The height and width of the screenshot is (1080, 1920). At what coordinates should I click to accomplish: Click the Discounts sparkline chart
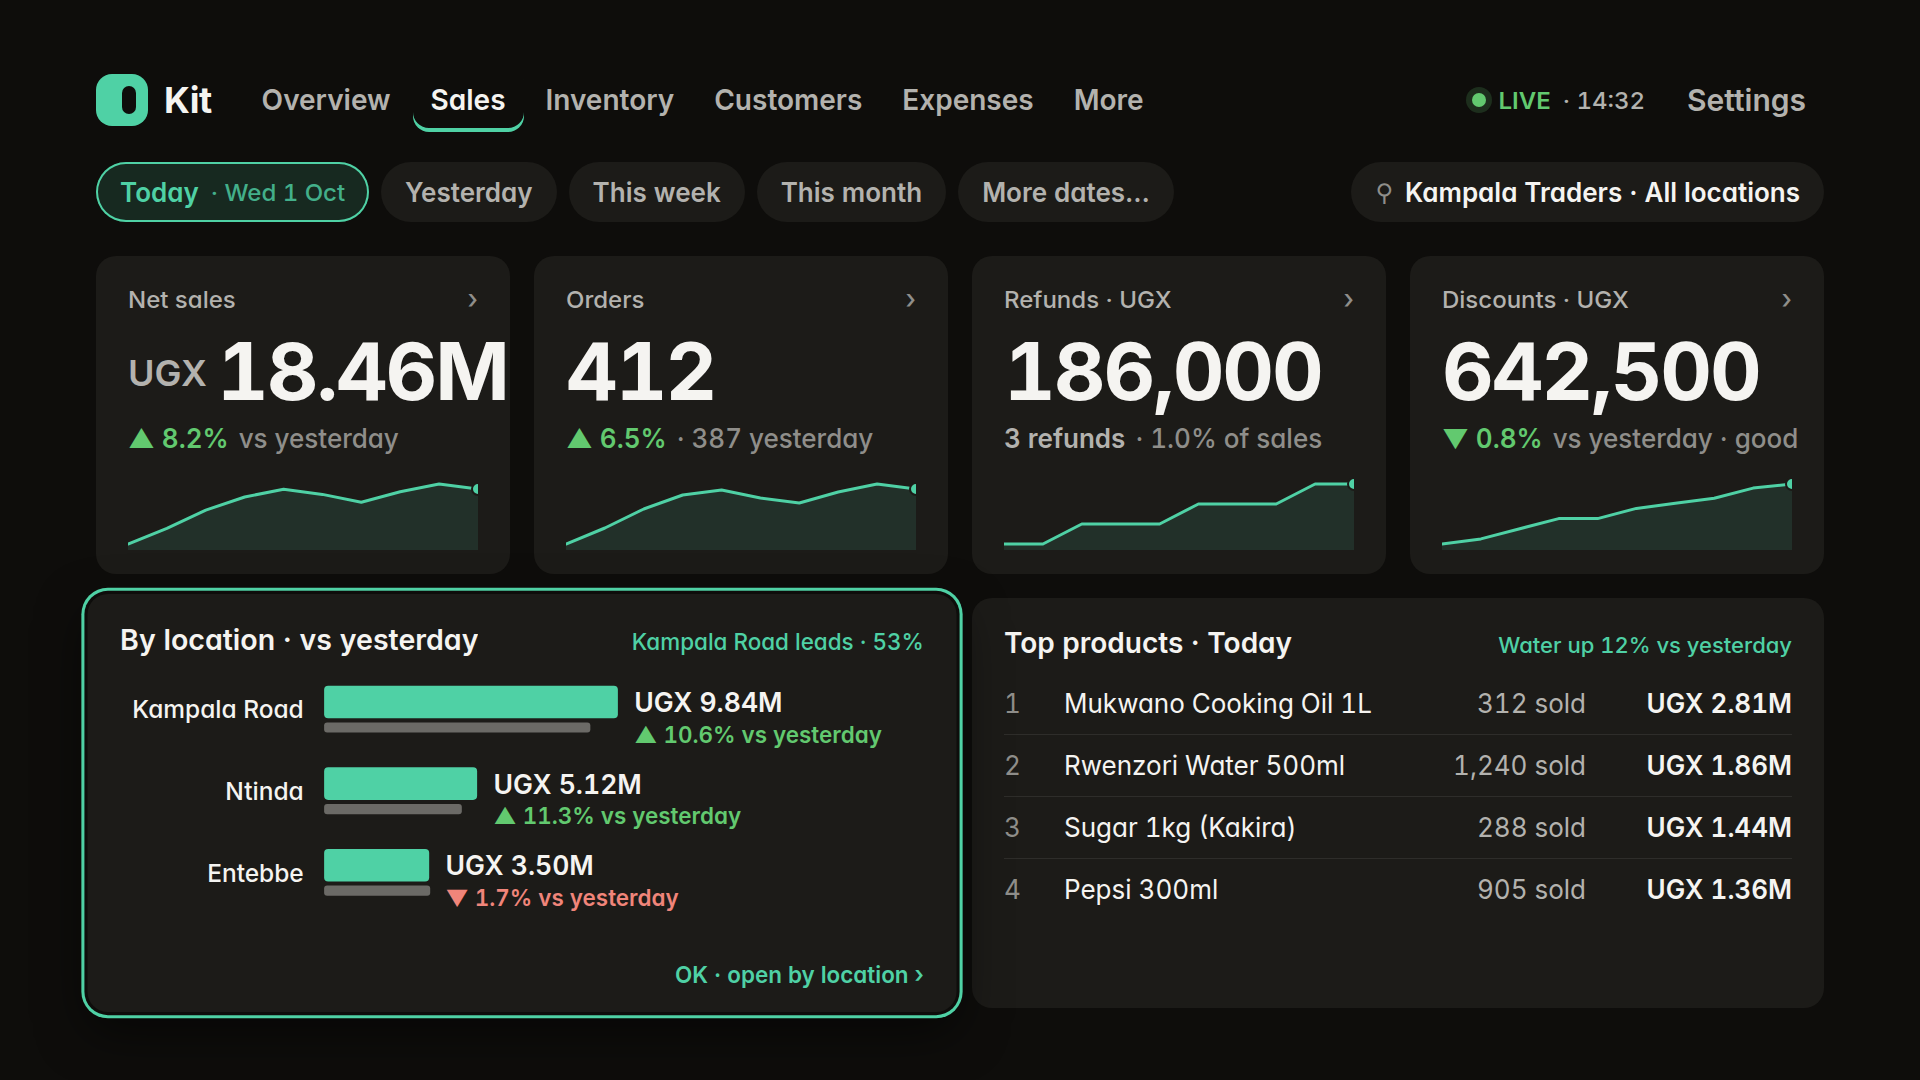(1617, 514)
